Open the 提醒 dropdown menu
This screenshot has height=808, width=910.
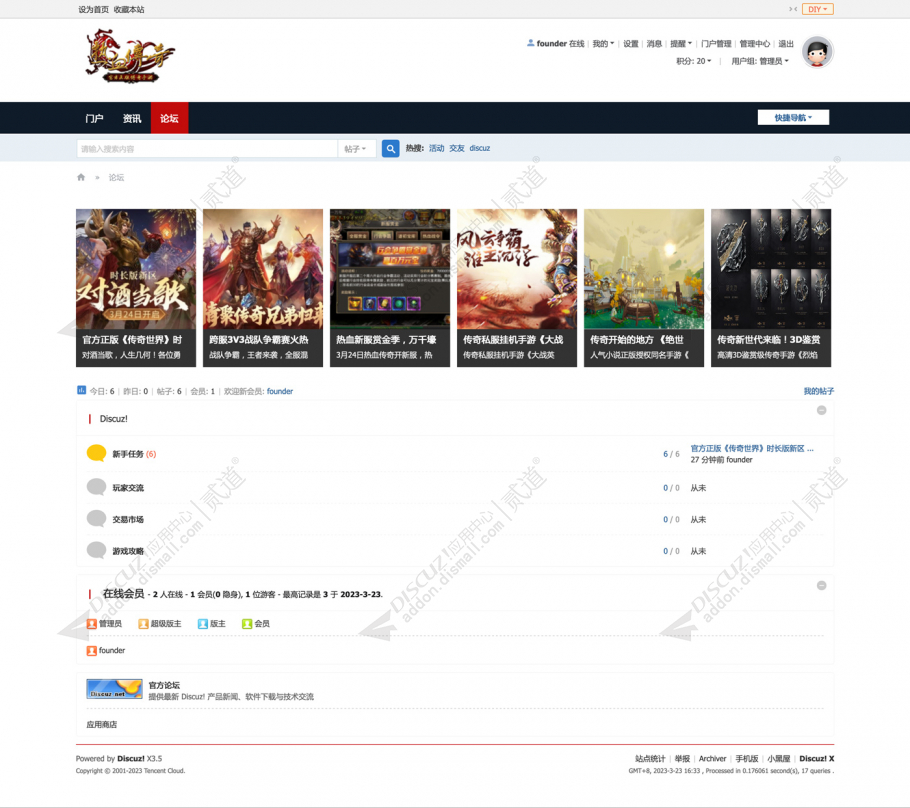[x=681, y=44]
